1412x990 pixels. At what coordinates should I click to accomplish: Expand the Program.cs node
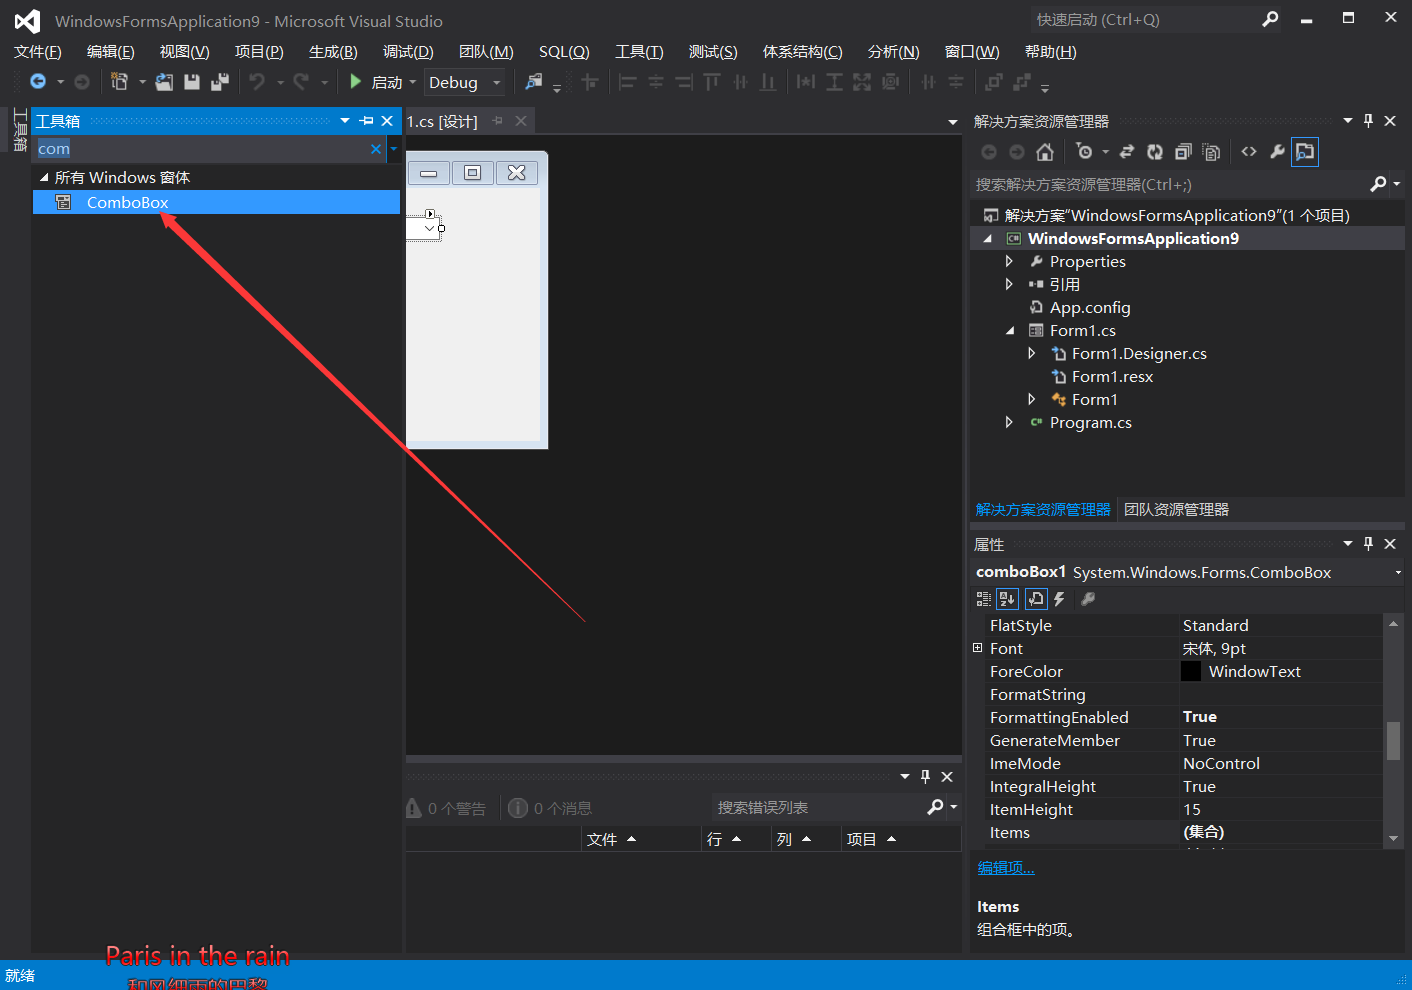point(1009,422)
